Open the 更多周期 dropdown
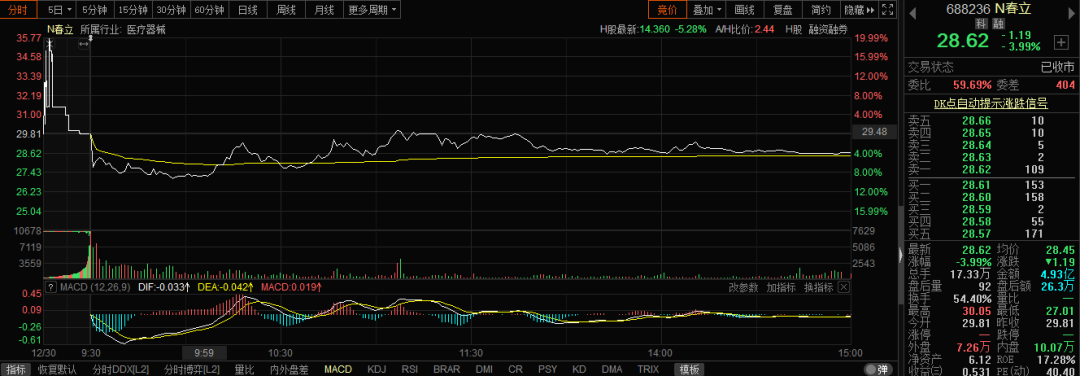This screenshot has width=1080, height=376. point(373,10)
